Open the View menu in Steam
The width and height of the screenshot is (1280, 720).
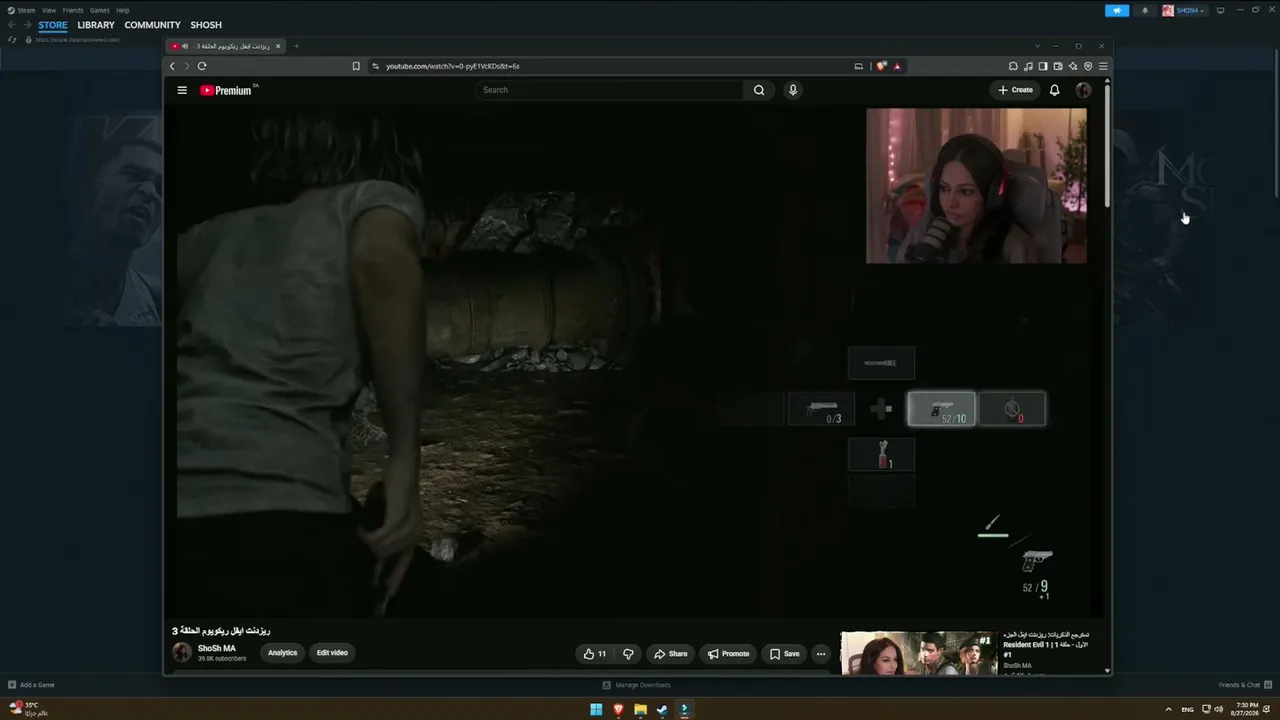48,10
